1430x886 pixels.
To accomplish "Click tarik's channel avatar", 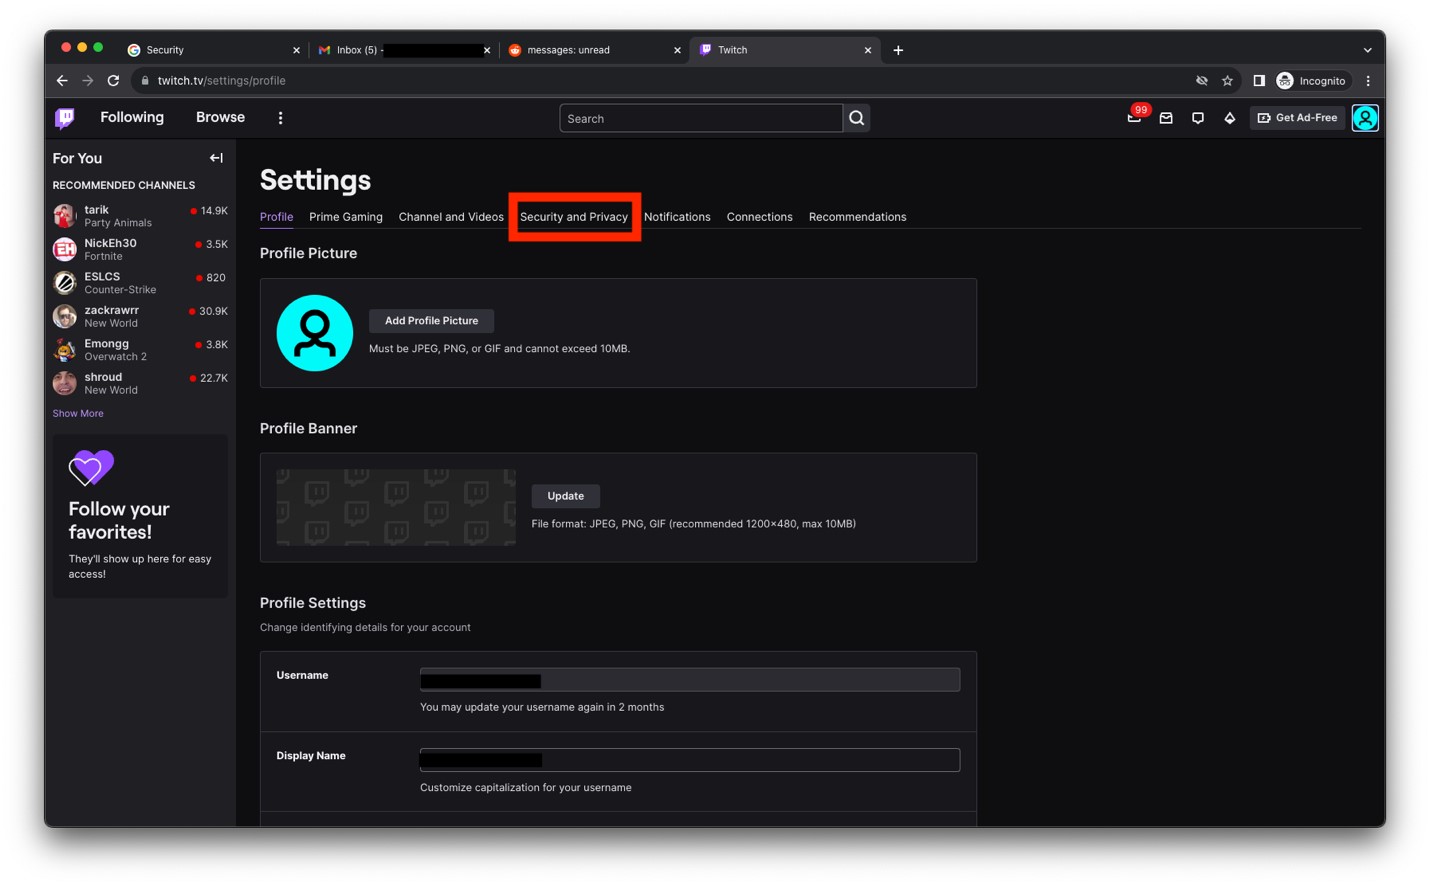I will (x=65, y=215).
